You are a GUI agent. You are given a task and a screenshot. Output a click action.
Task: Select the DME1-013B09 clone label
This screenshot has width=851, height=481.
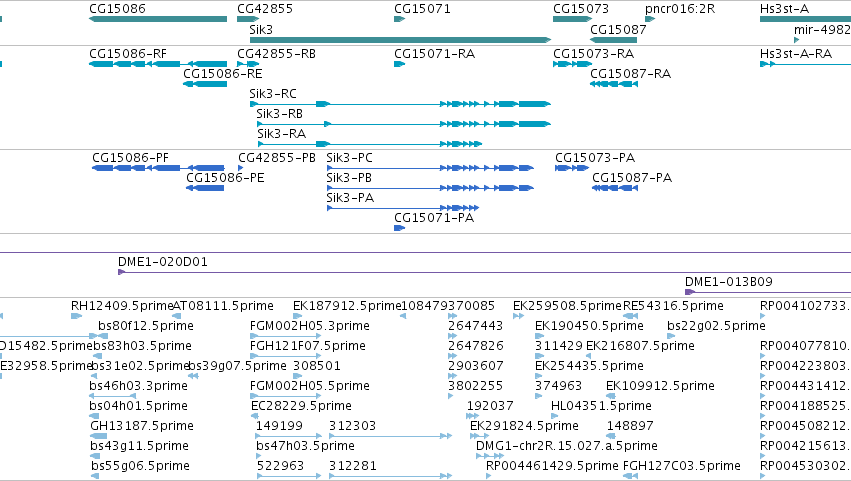729,282
